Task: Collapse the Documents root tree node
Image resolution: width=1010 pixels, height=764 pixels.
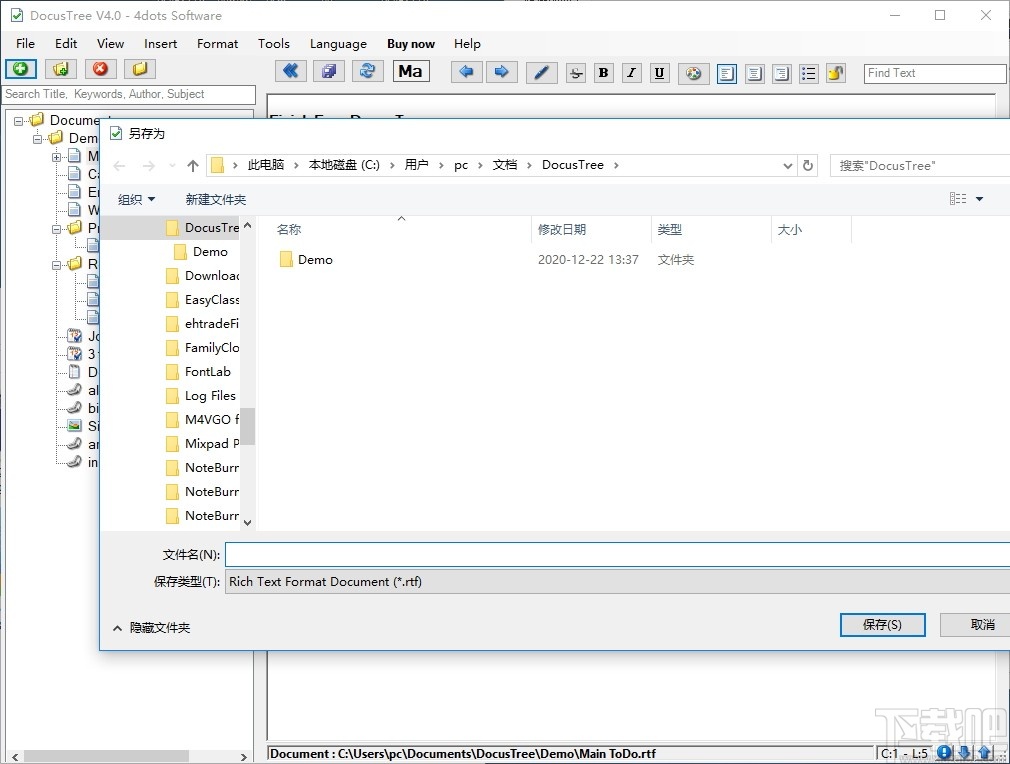Action: [x=18, y=120]
